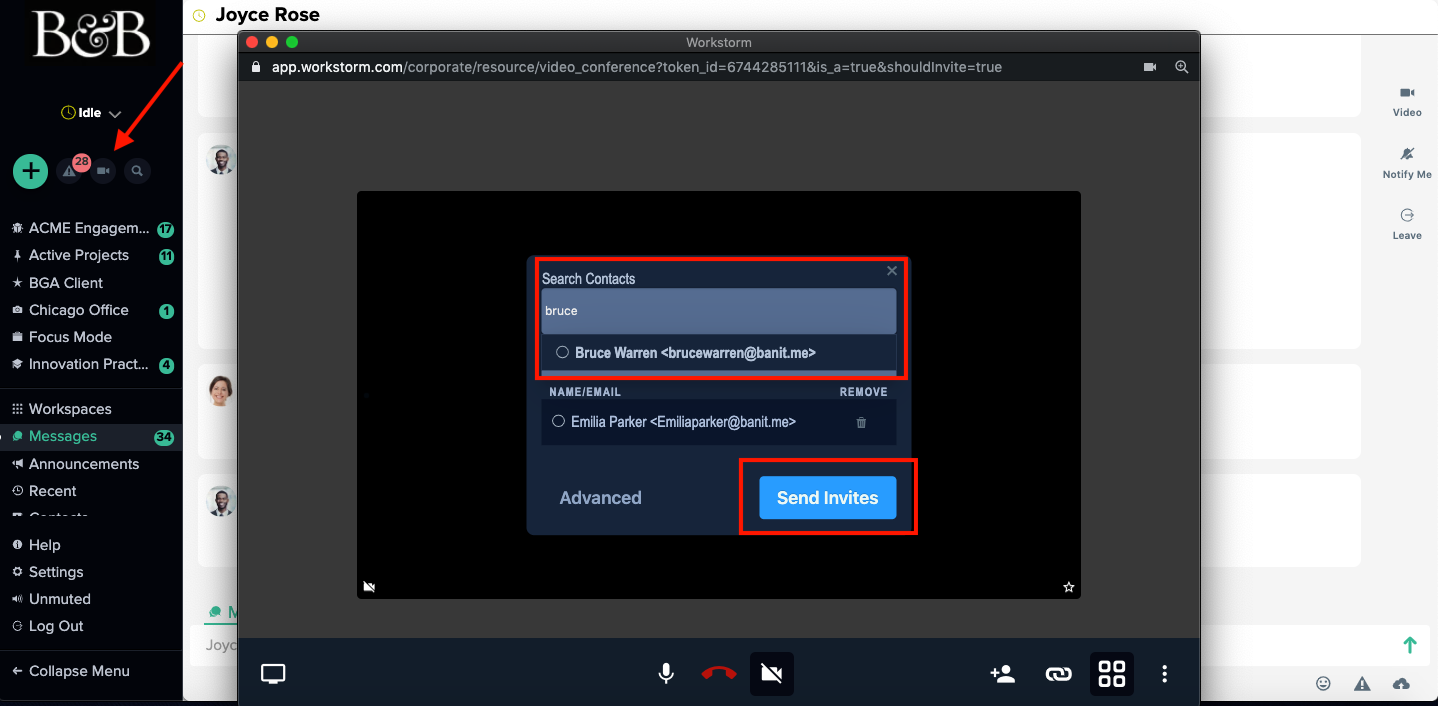Click urgent alert triangle icon in composer
This screenshot has height=706, width=1438.
click(x=1362, y=684)
